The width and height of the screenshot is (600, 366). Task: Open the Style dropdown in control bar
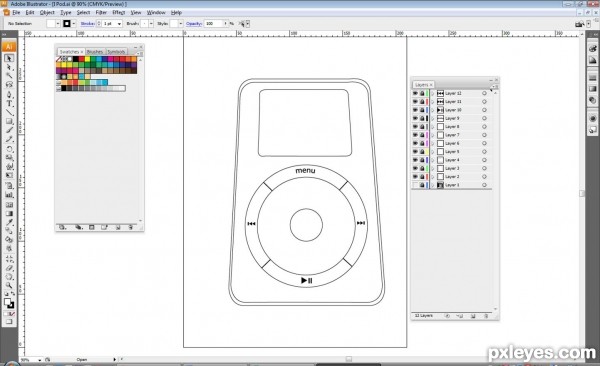click(181, 23)
